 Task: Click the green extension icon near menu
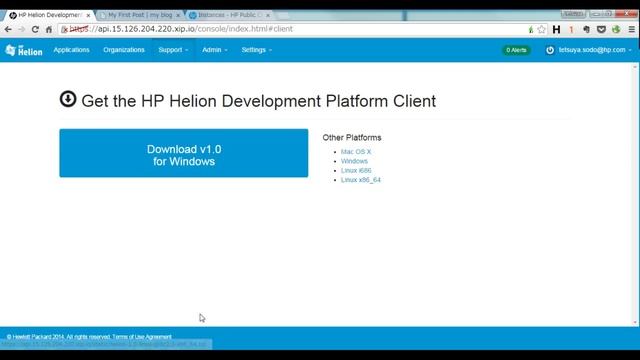coord(616,29)
